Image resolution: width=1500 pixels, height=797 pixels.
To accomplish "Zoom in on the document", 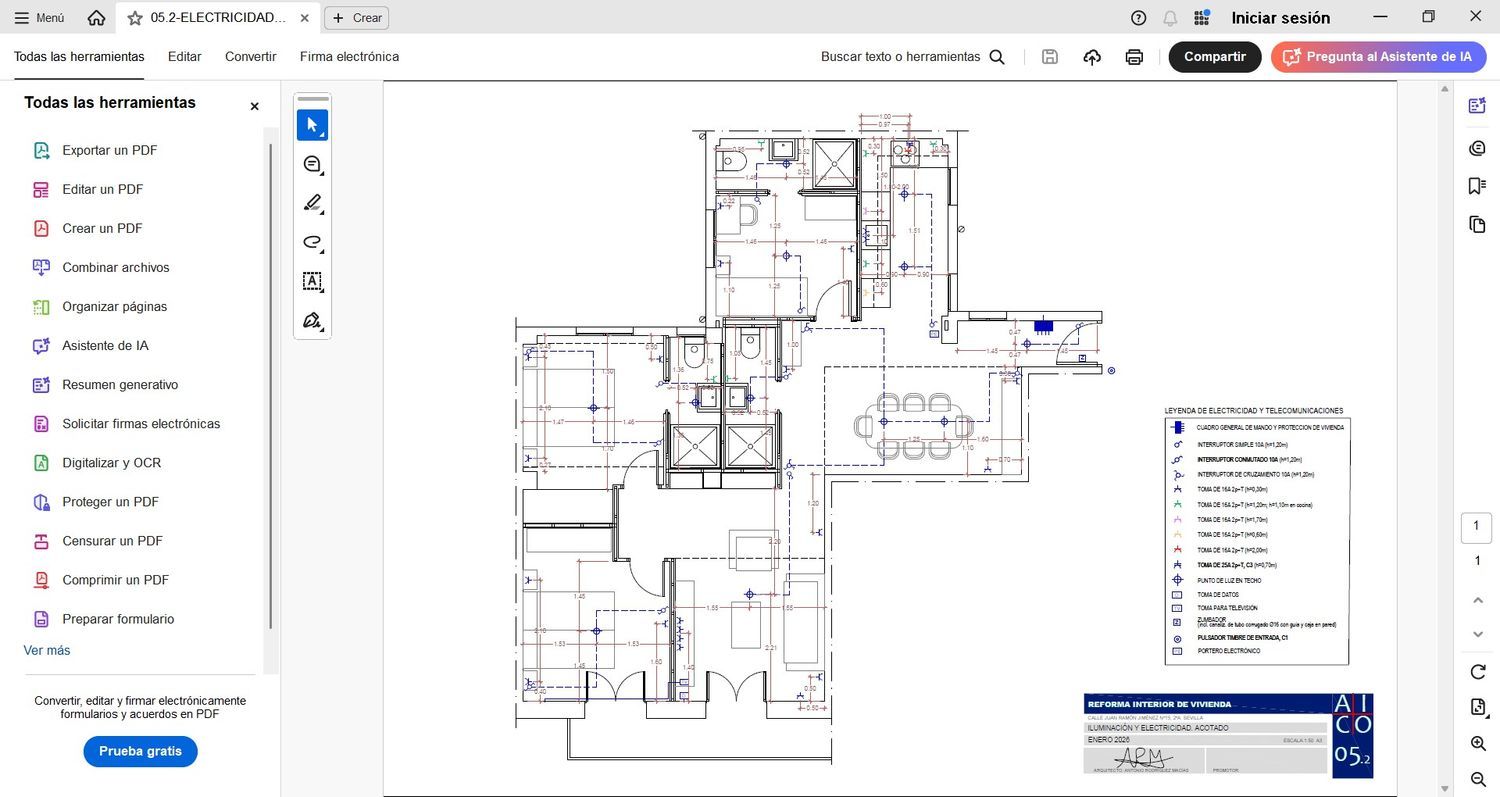I will (1477, 743).
